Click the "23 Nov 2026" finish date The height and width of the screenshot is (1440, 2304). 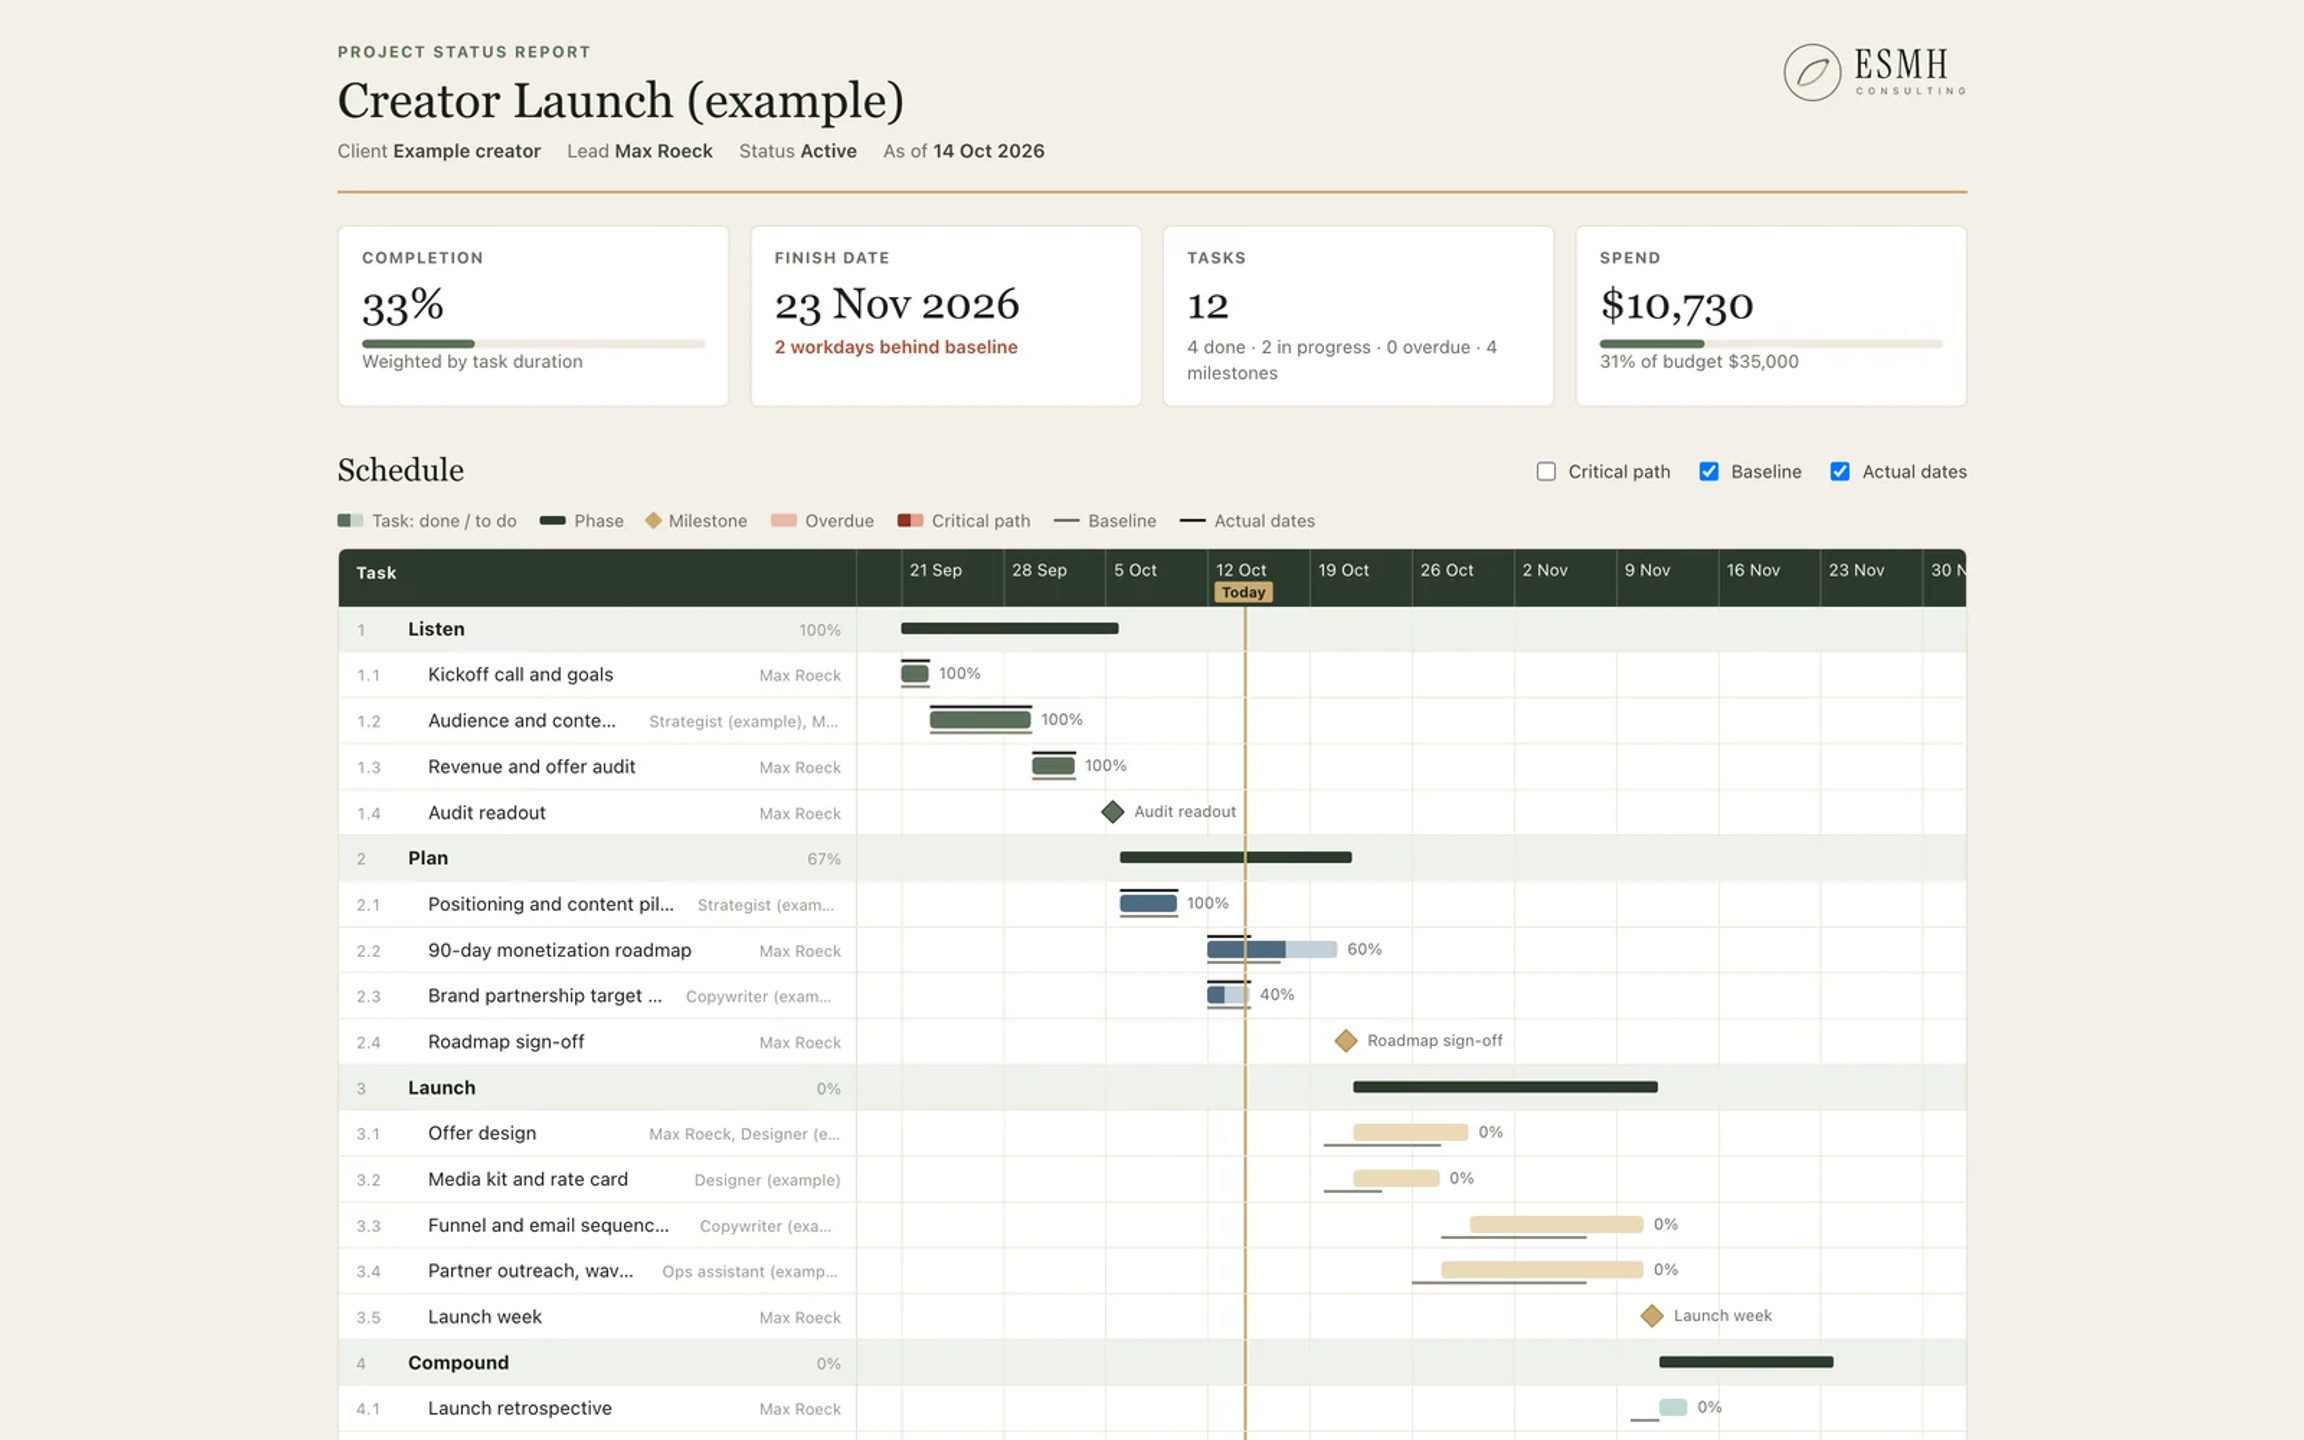(897, 304)
